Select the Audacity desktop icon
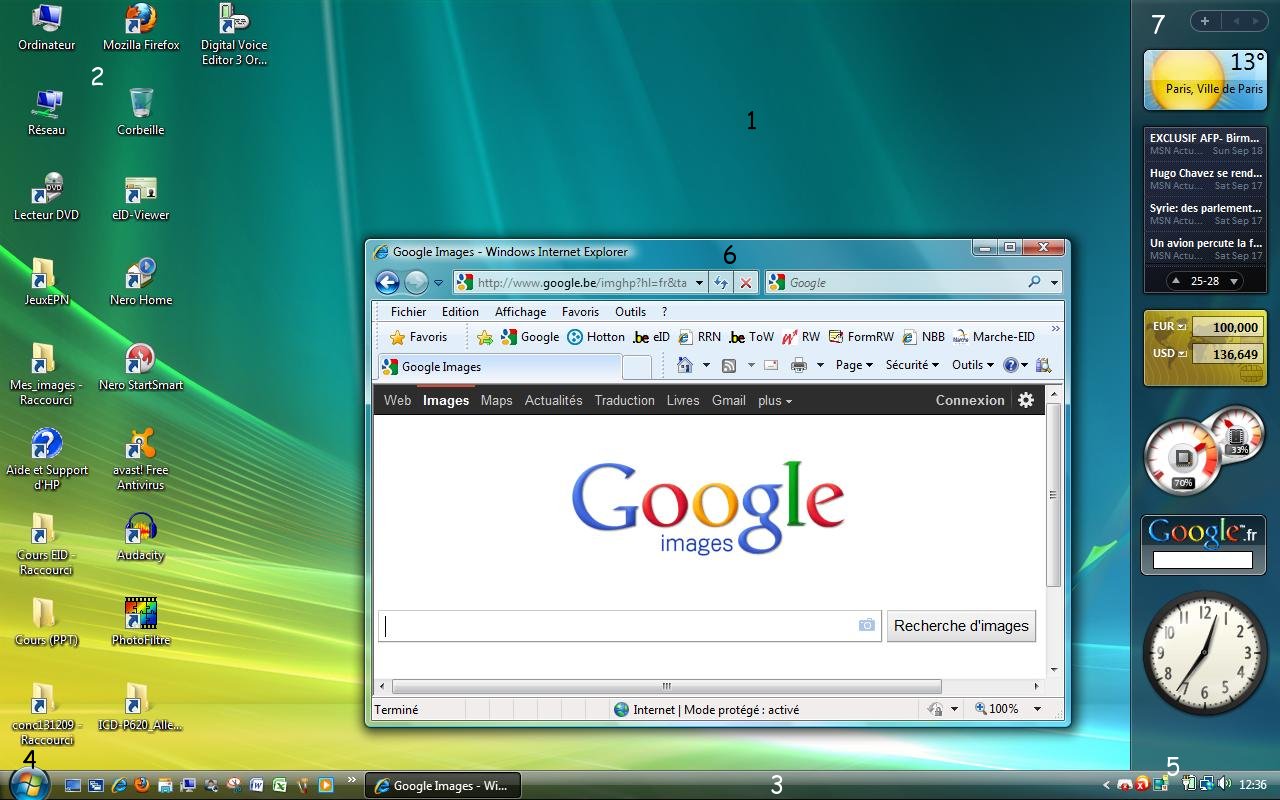Image resolution: width=1280 pixels, height=800 pixels. click(x=140, y=537)
